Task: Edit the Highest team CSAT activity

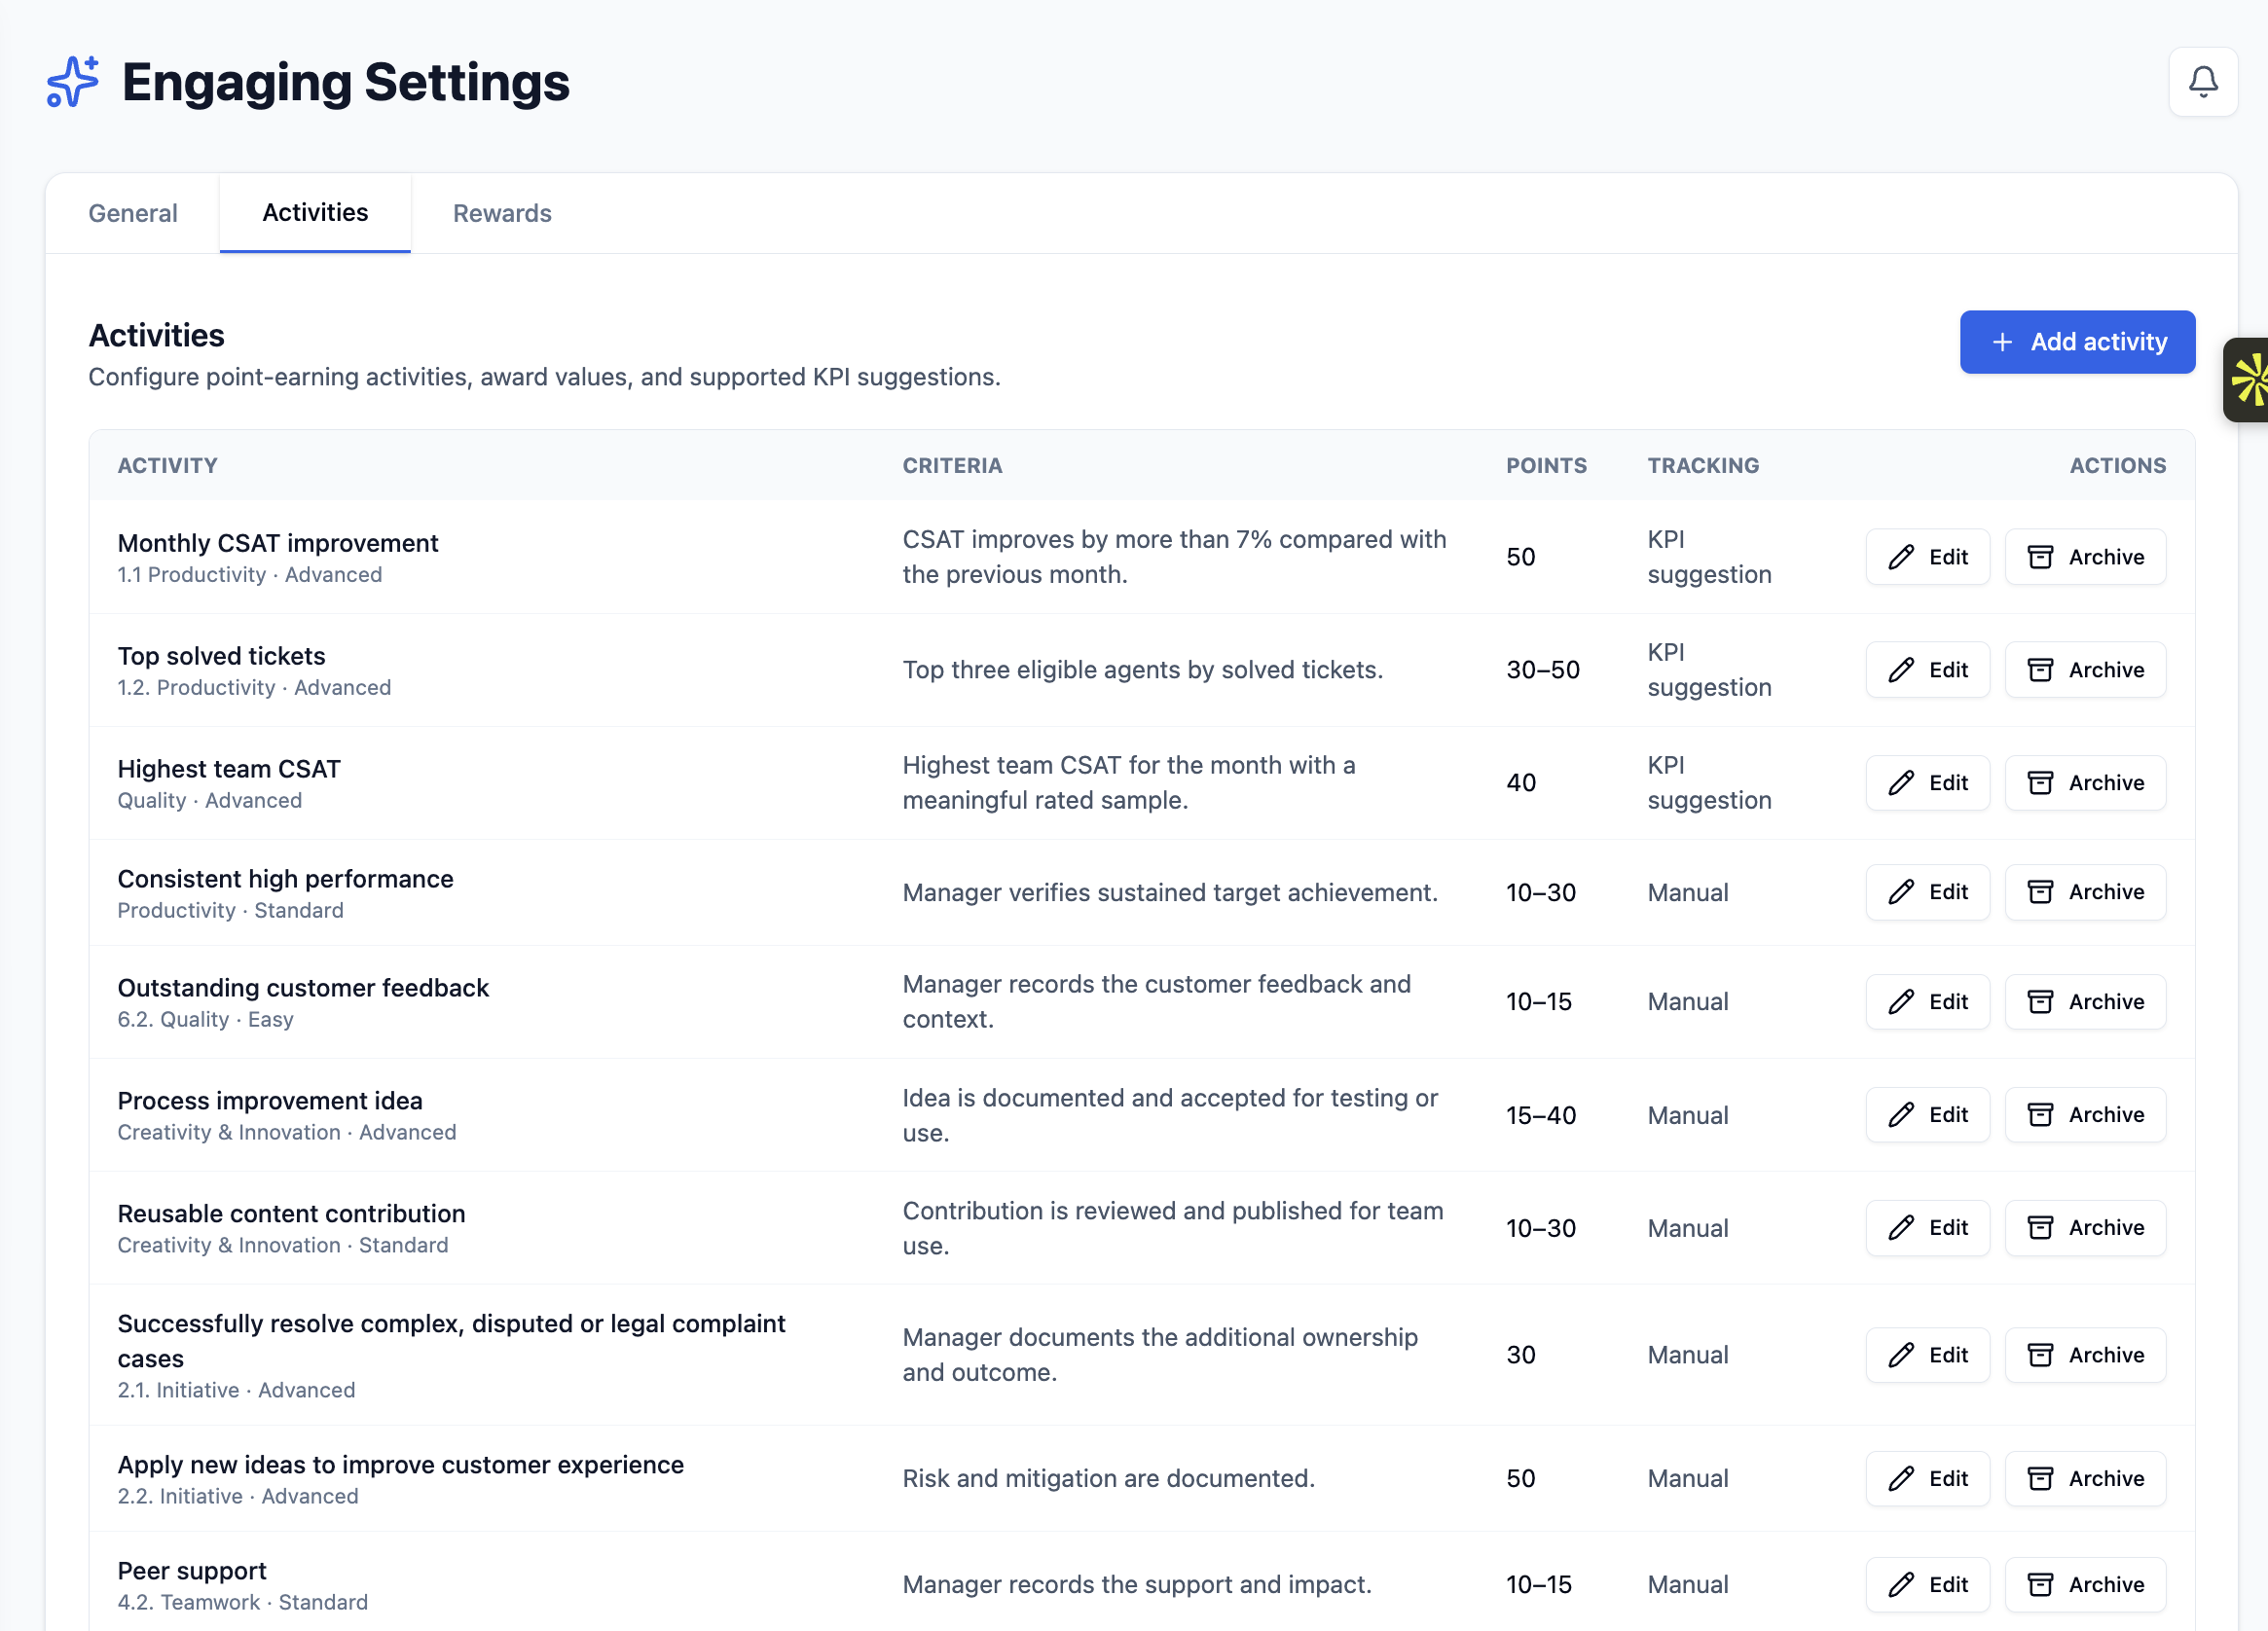Action: click(x=1927, y=783)
